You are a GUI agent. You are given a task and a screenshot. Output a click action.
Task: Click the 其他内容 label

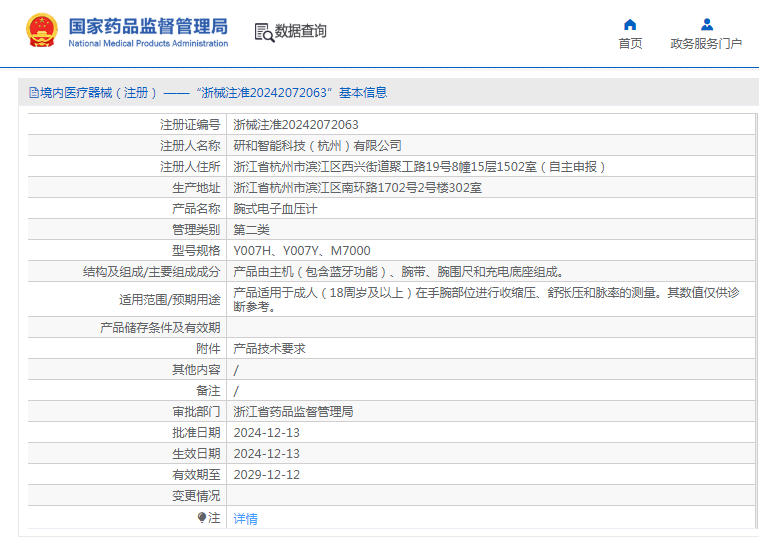[196, 370]
